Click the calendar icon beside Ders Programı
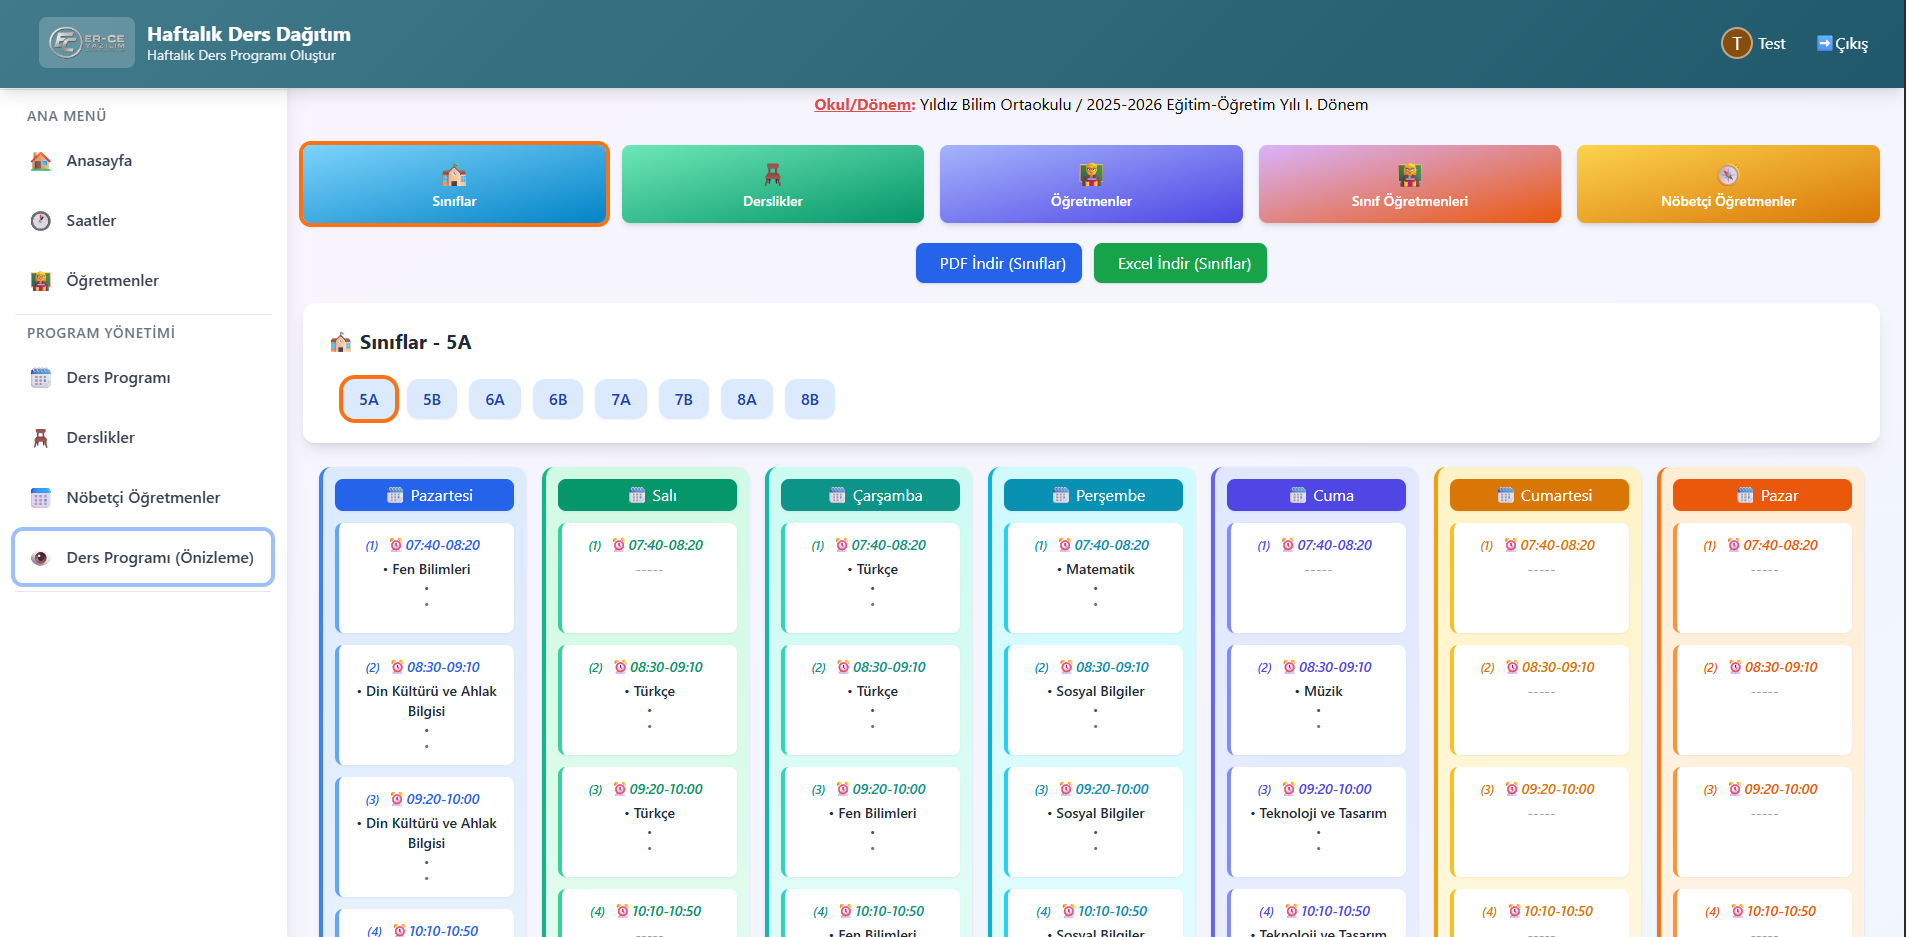Viewport: 1906px width, 937px height. (41, 378)
